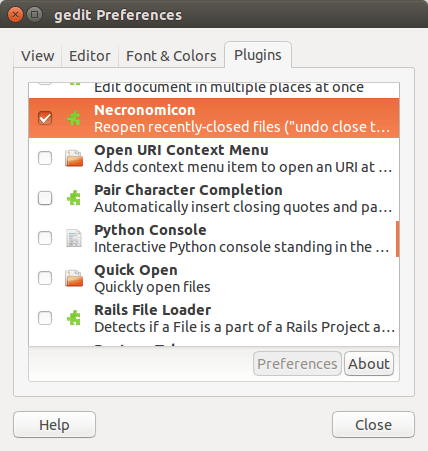The image size is (428, 451).
Task: Switch to the View tab
Action: (x=37, y=56)
